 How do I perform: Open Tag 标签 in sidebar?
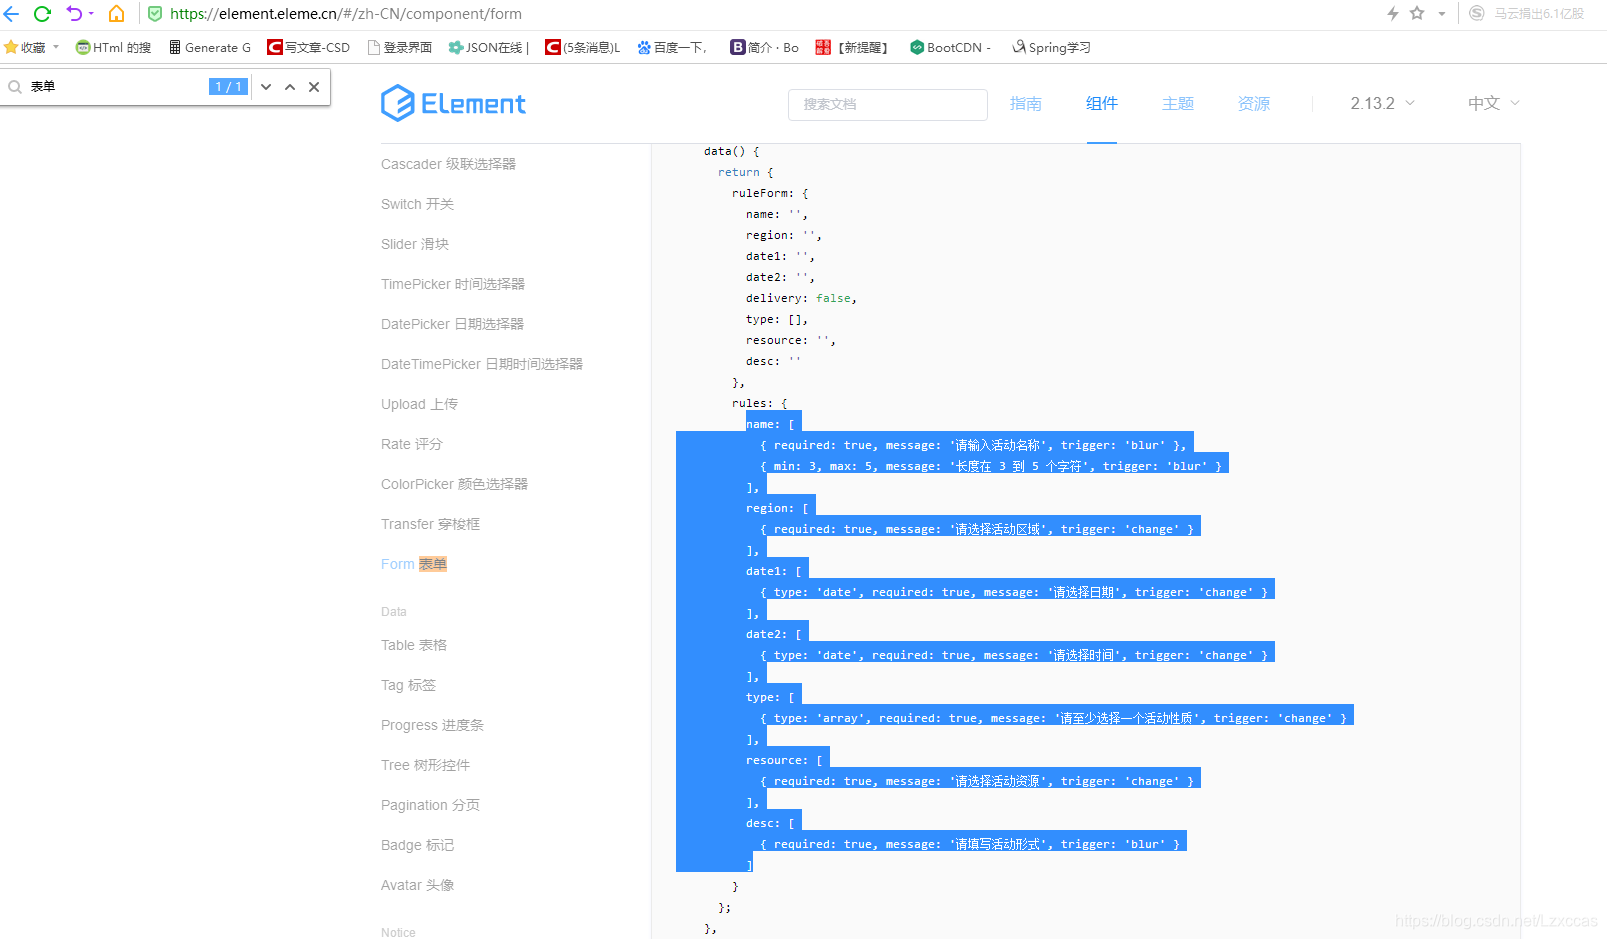click(x=408, y=685)
